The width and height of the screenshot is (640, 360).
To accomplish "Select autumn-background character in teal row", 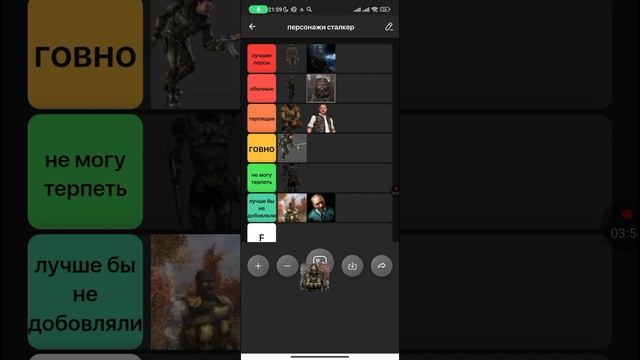I will coord(292,208).
